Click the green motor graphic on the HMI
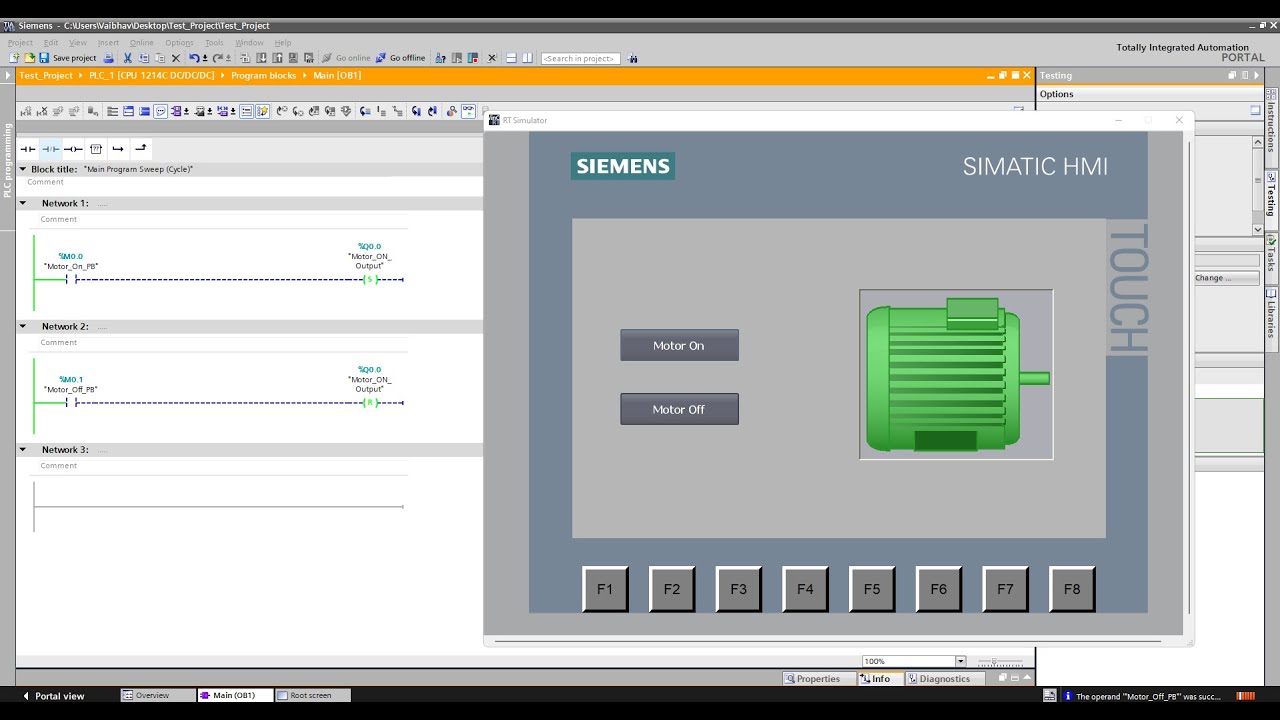Screen dimensions: 1280x720 pyautogui.click(x=956, y=375)
